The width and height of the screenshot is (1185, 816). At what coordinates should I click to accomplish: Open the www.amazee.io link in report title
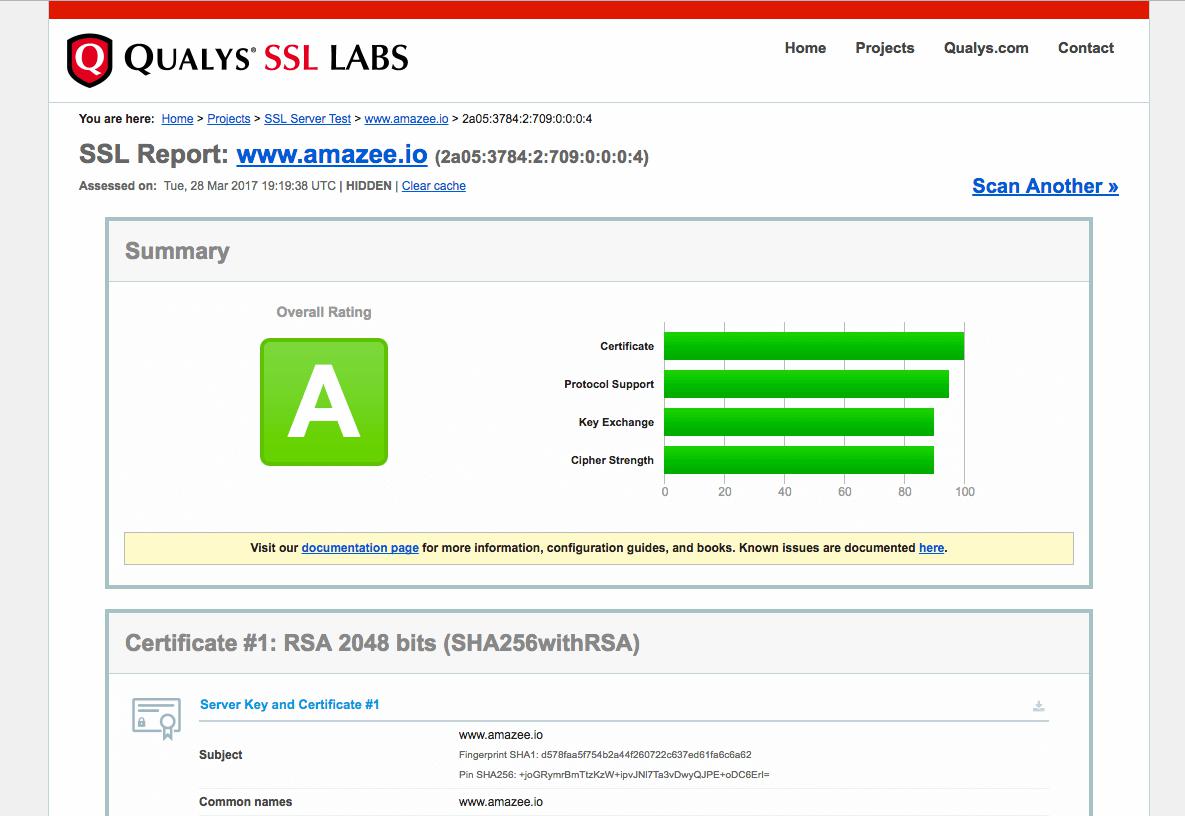[332, 155]
